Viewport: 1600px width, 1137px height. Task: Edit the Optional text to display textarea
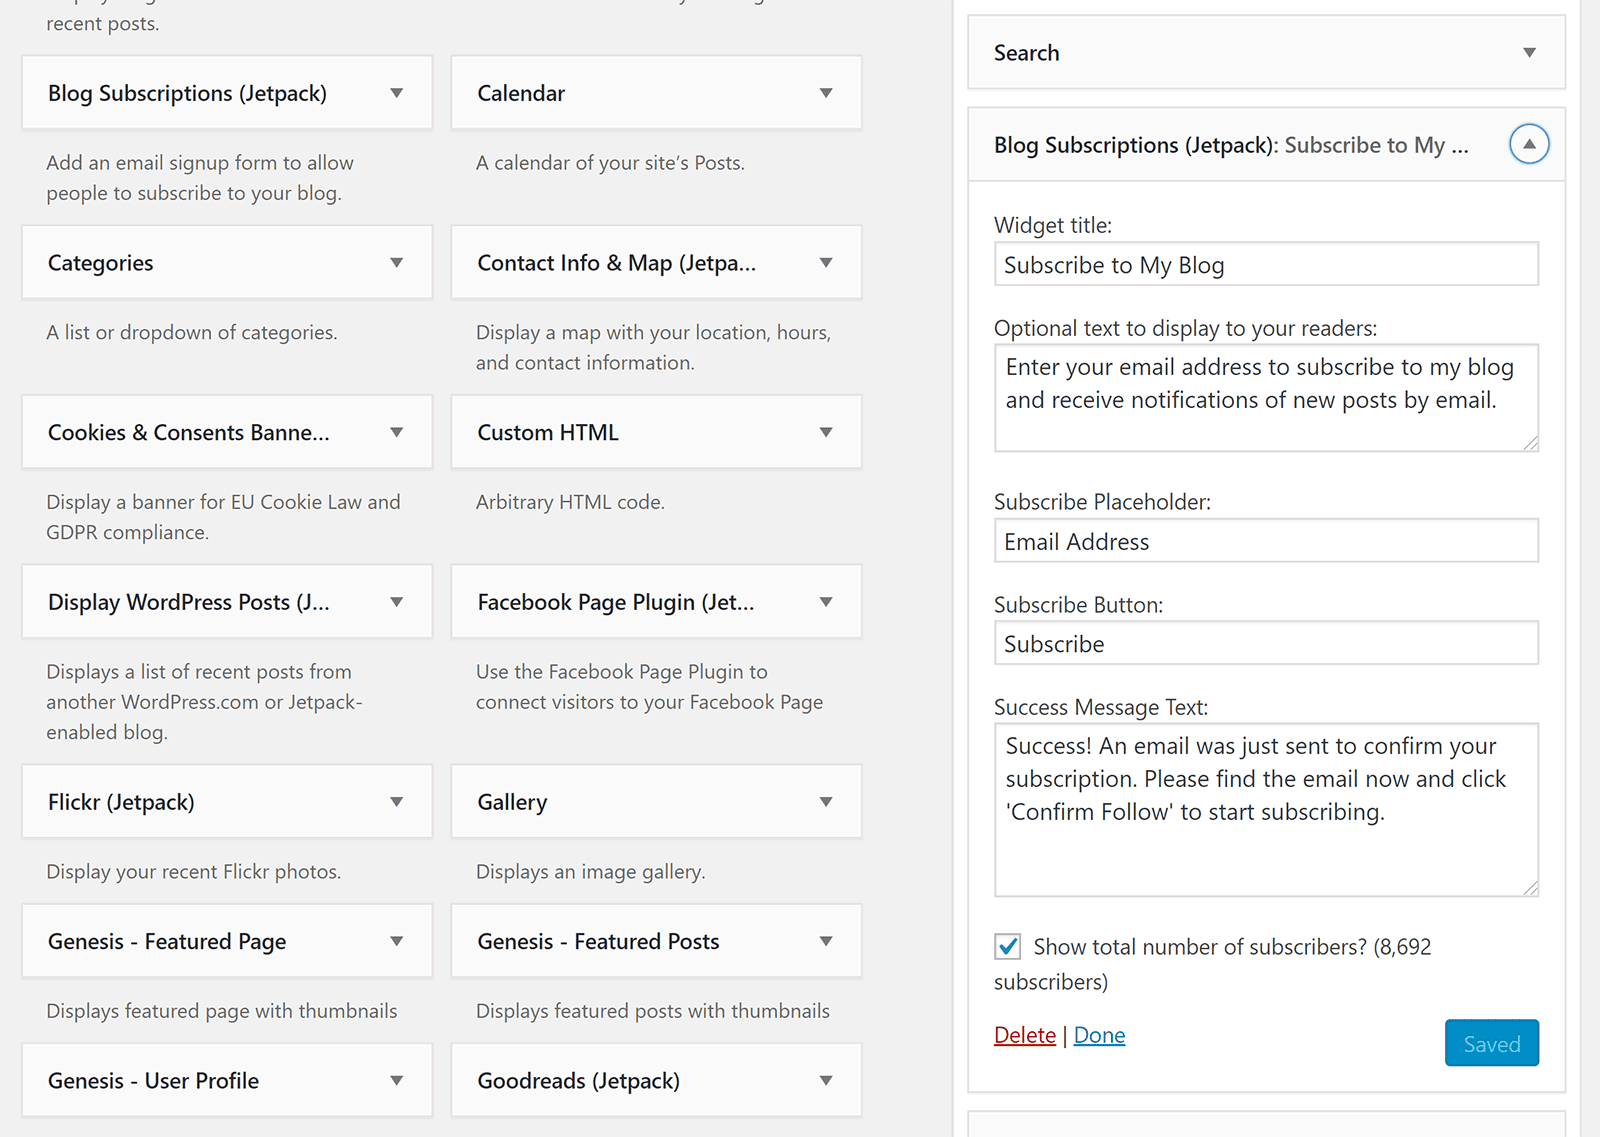pos(1266,398)
